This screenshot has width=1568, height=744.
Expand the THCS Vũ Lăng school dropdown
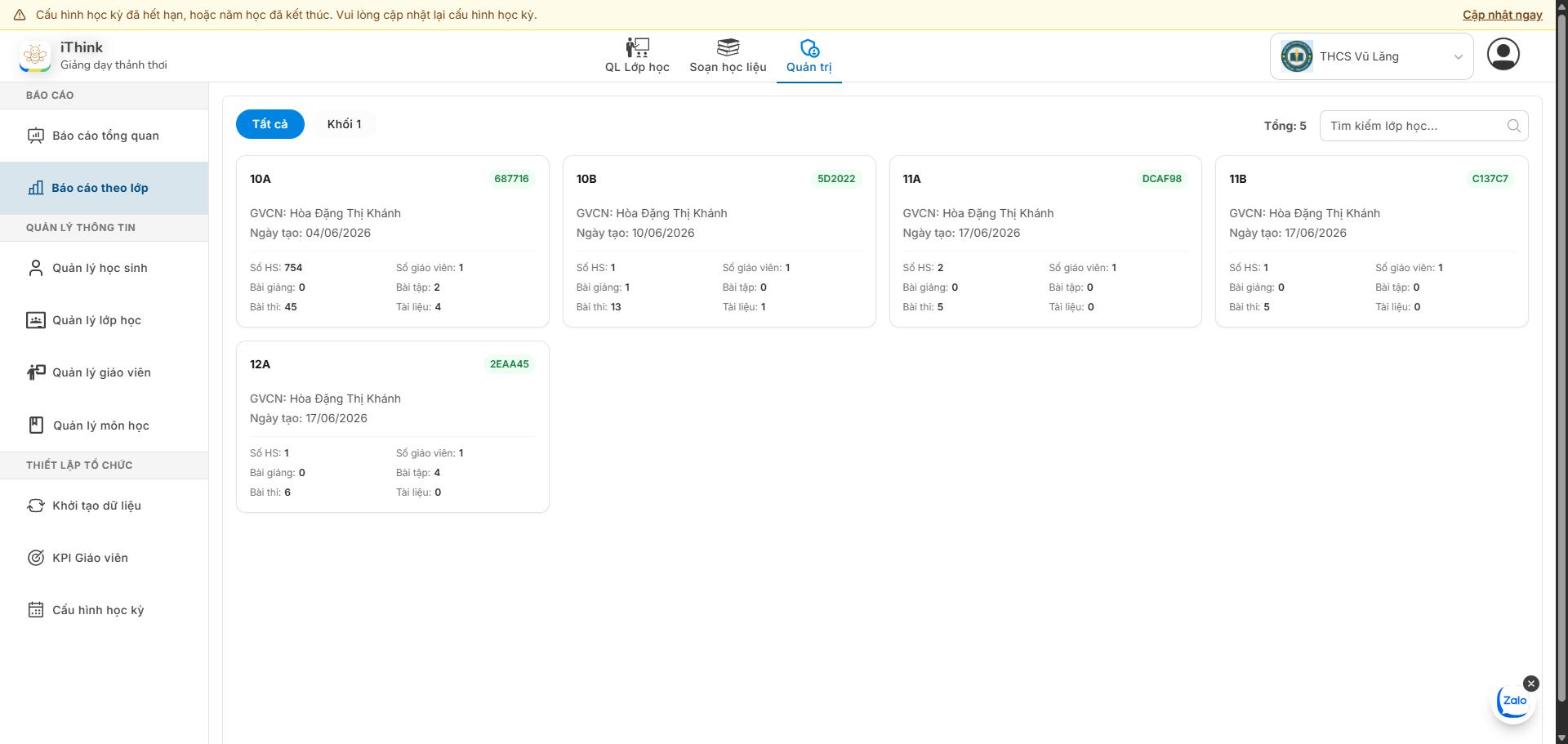coord(1372,56)
